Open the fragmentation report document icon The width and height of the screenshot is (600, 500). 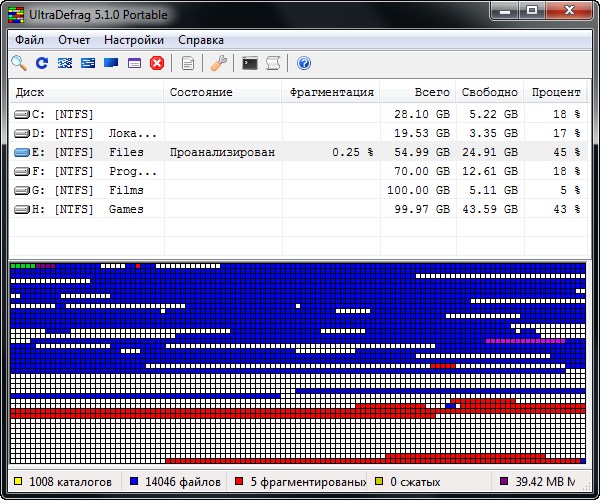(188, 63)
